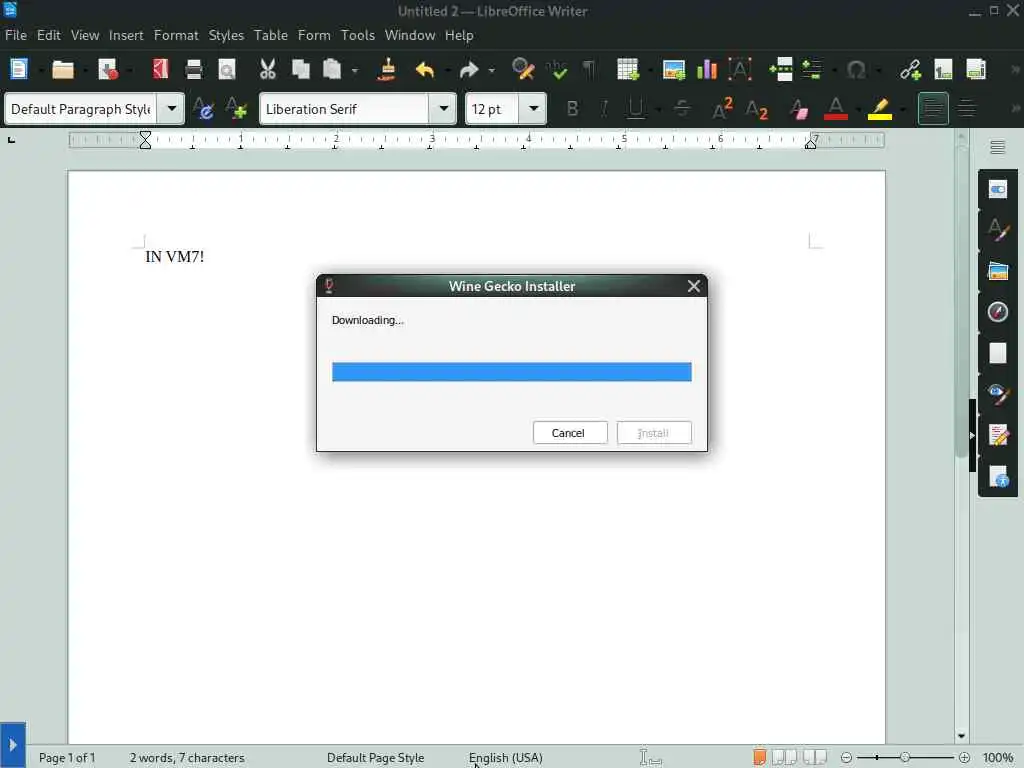Viewport: 1024px width, 768px height.
Task: Open the paste options arrow
Action: point(355,70)
